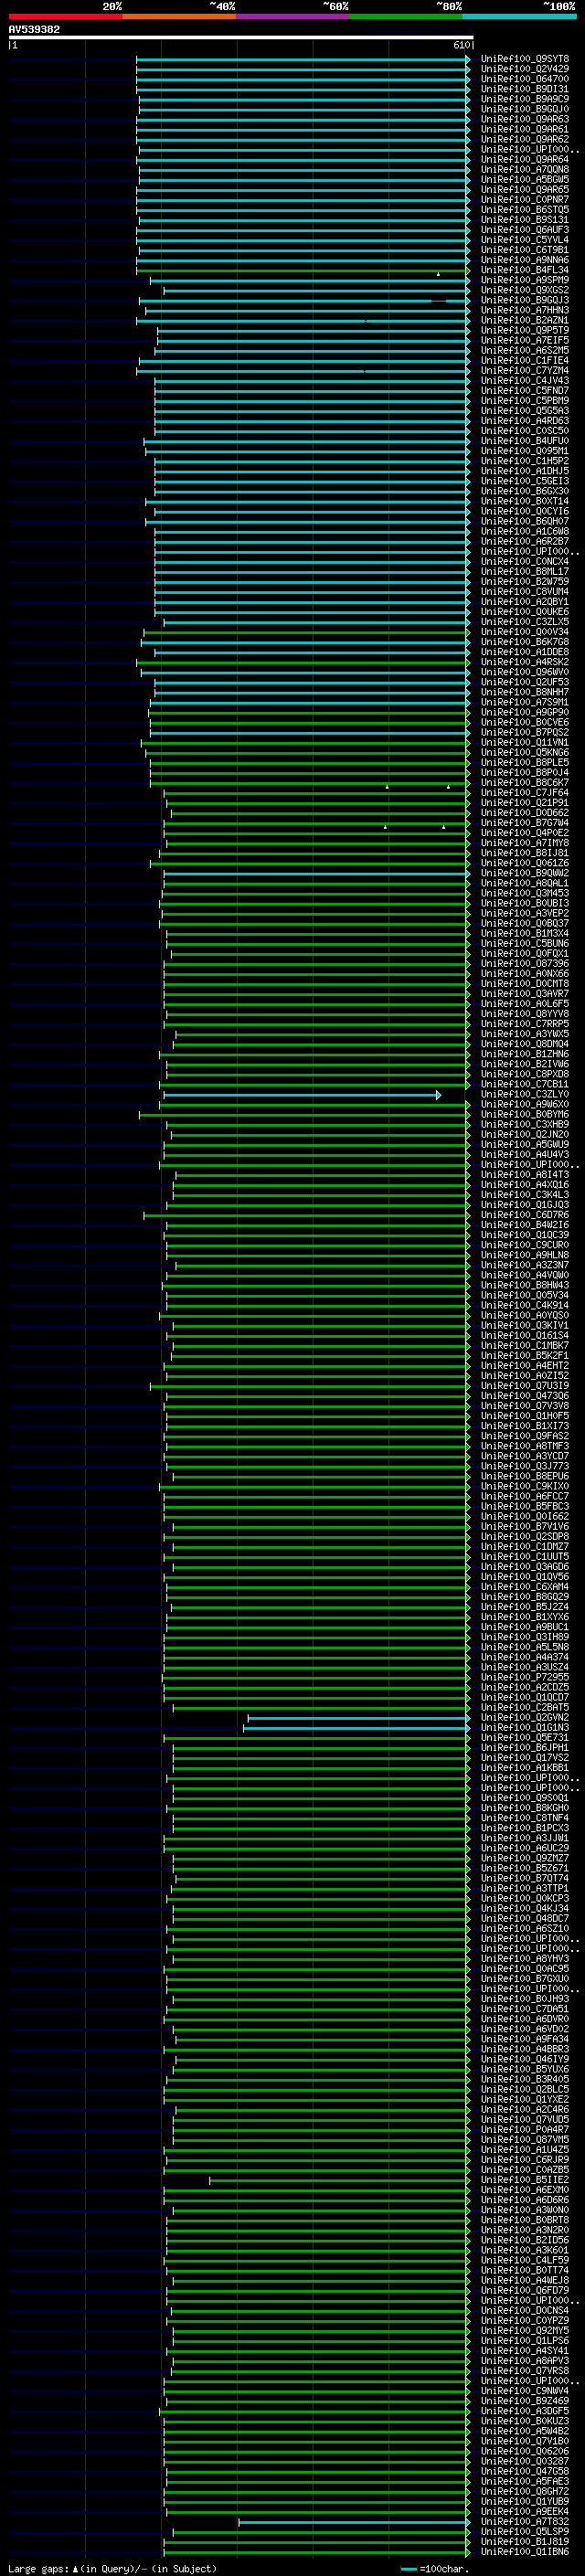Click hit UniRef100_B9Z469
The height and width of the screenshot is (2576, 585).
[x=525, y=2401]
